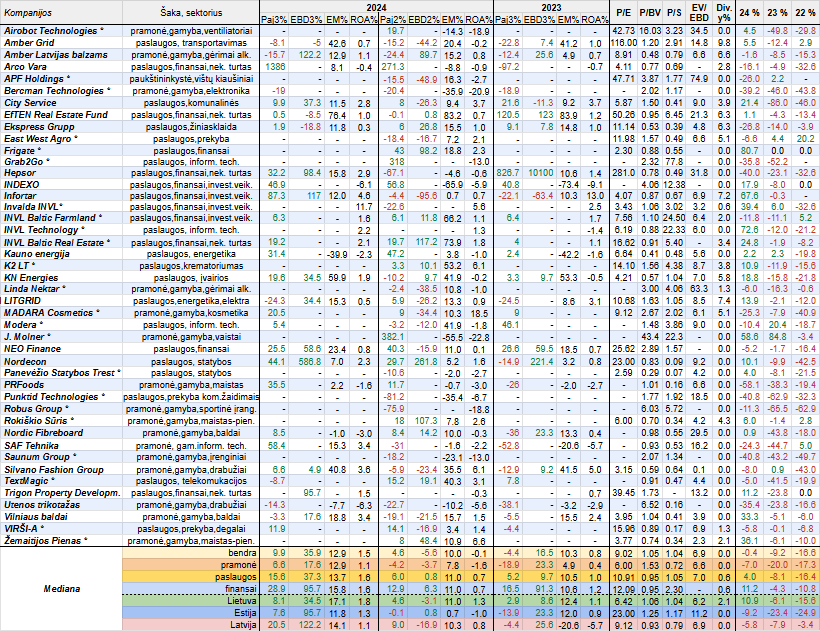820x631 pixels.
Task: Select the "Nordecon" company cell
Action: coord(61,362)
